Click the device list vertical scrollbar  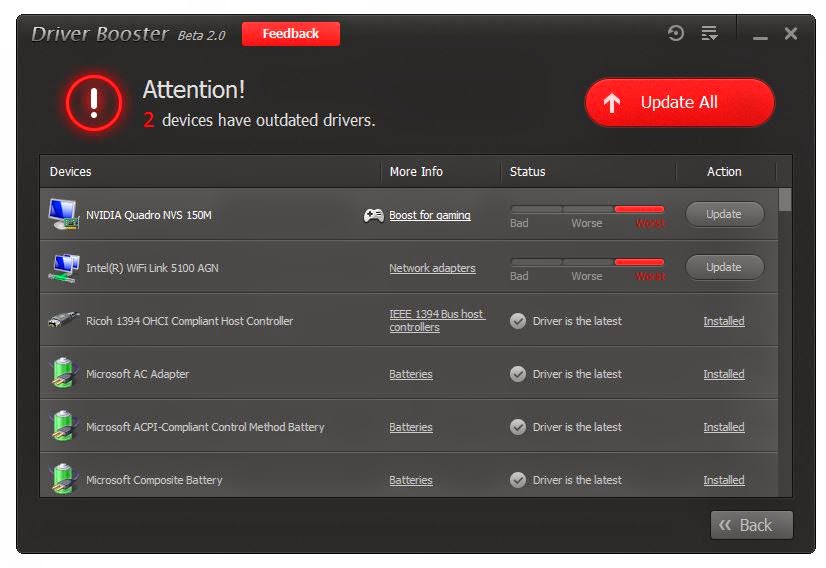785,342
